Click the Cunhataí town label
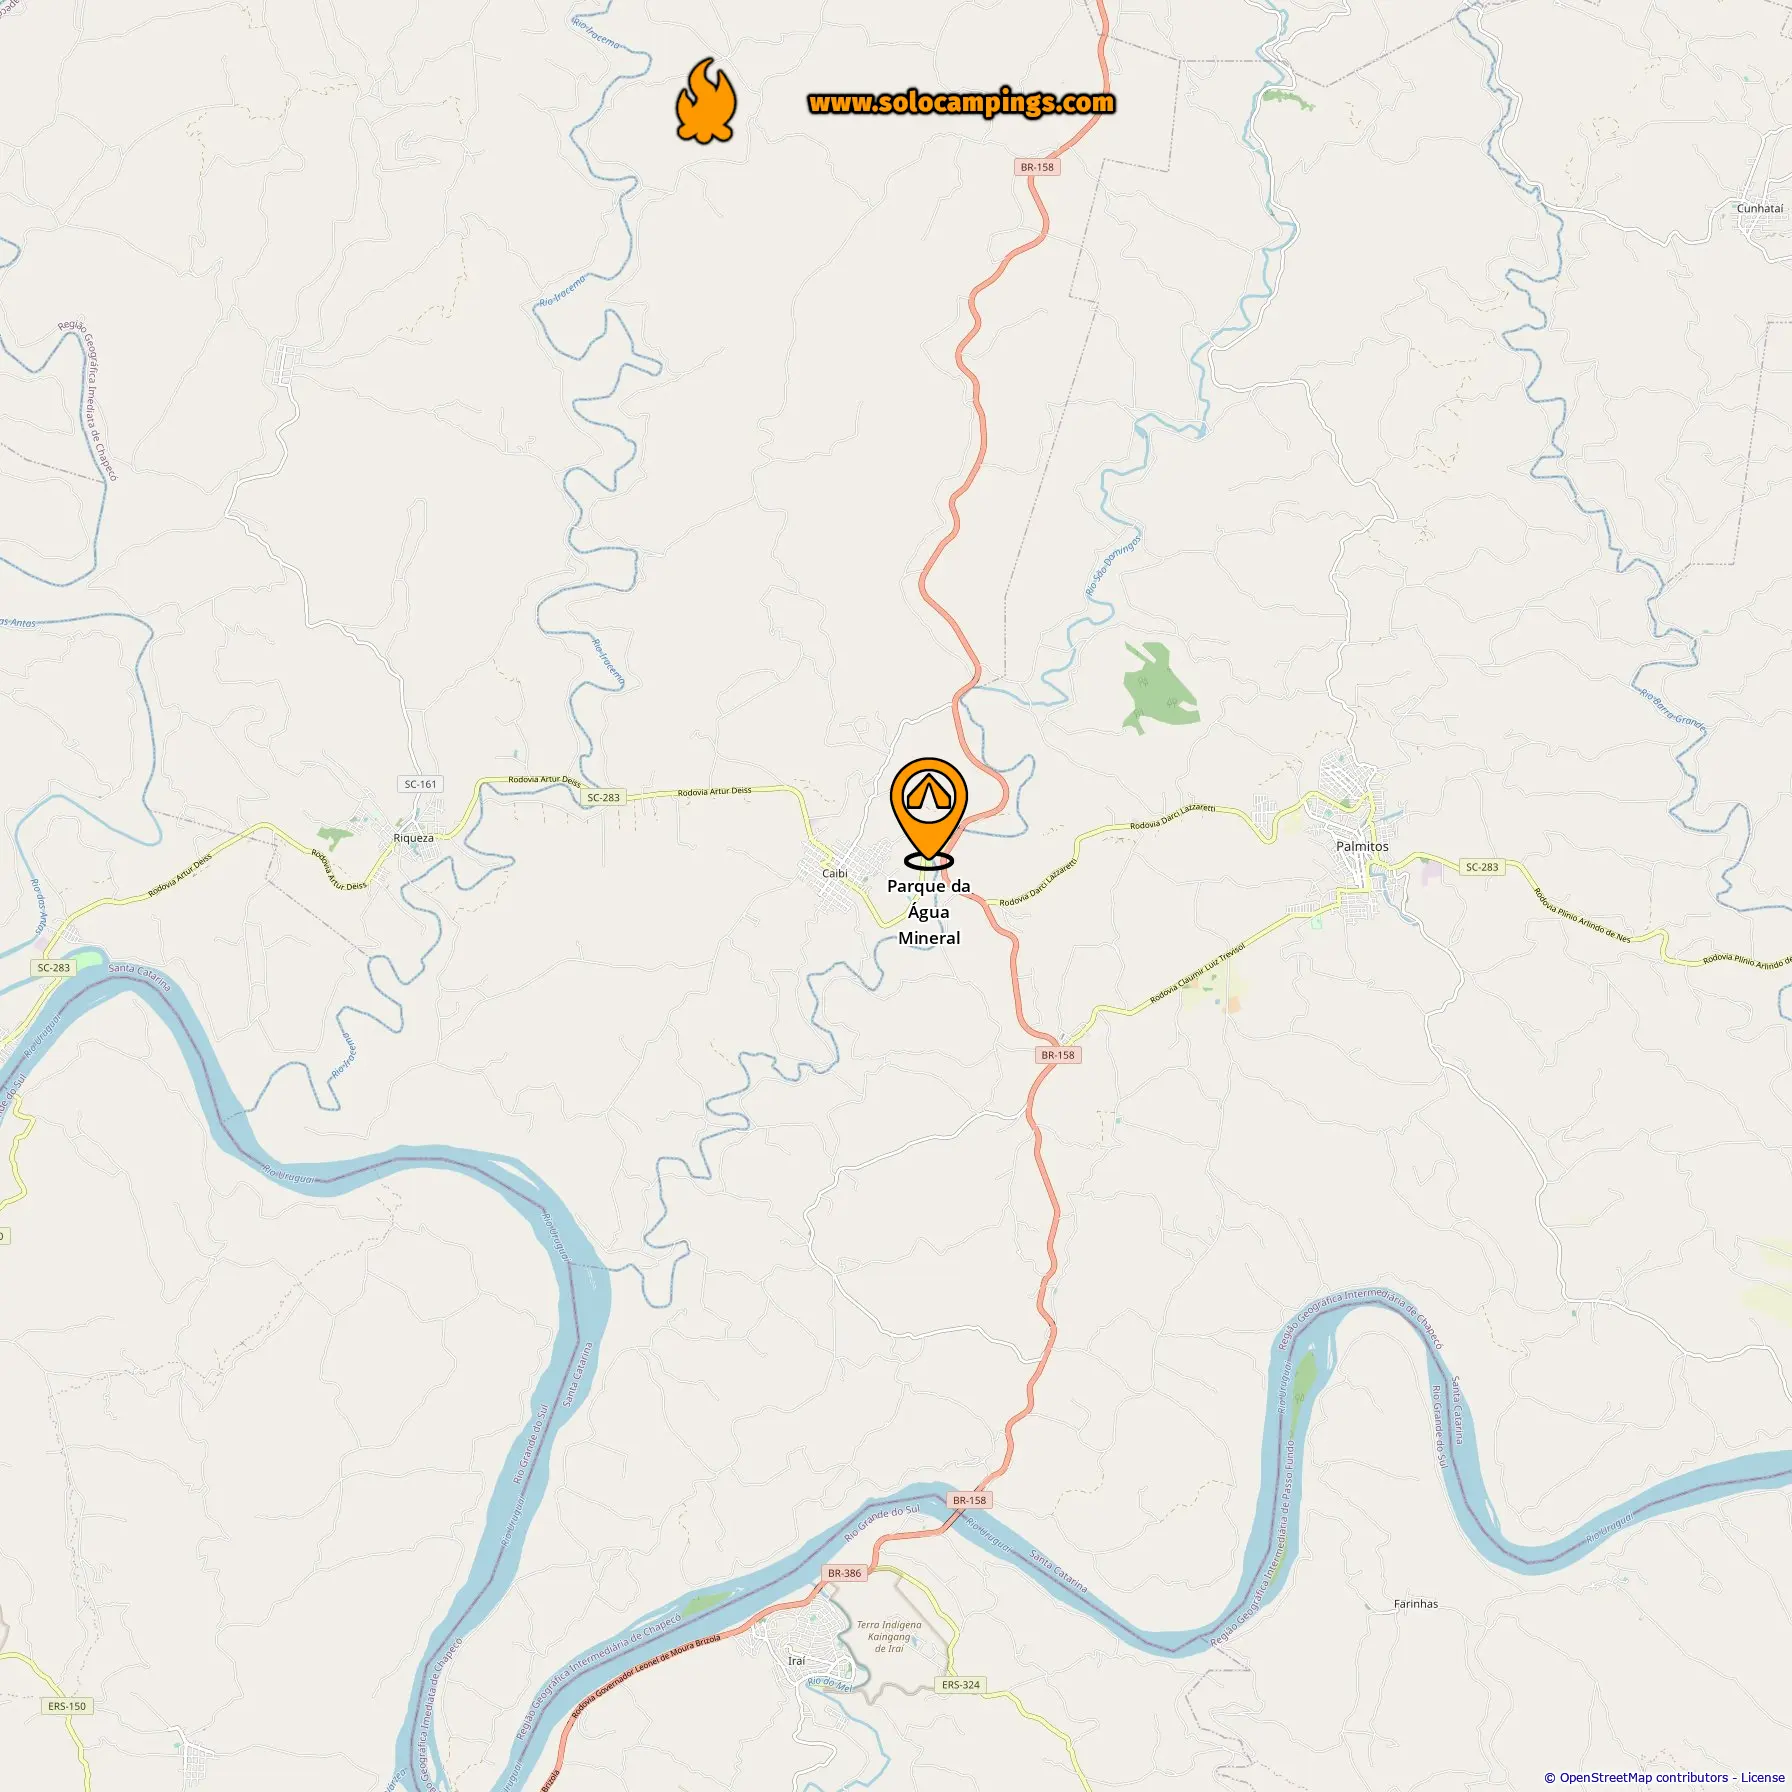 point(1760,209)
